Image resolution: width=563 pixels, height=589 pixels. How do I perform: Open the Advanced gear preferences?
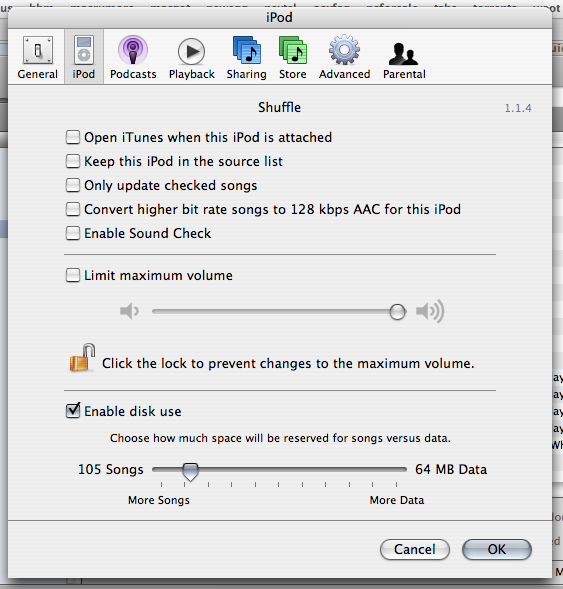pyautogui.click(x=344, y=57)
